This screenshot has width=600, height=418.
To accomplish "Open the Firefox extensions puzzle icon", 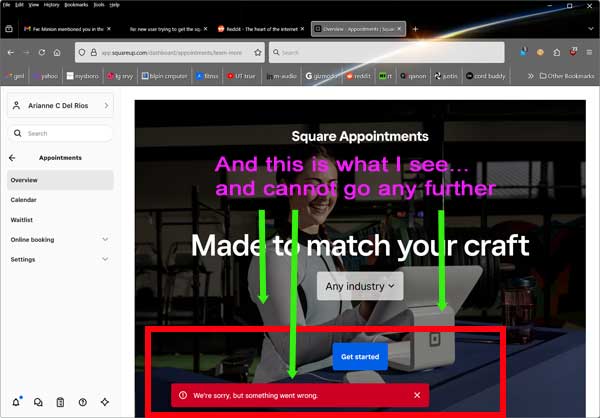I will click(x=557, y=52).
